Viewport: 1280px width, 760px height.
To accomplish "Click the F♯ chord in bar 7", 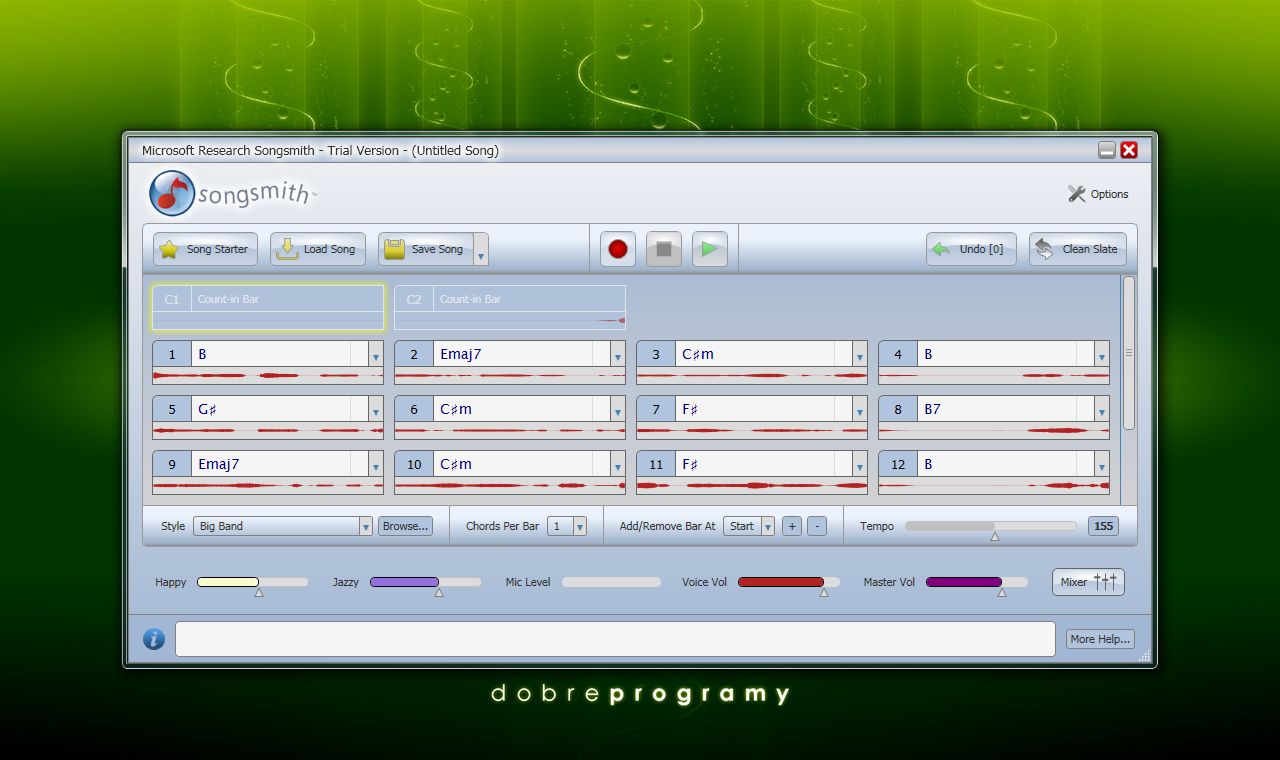I will 690,409.
